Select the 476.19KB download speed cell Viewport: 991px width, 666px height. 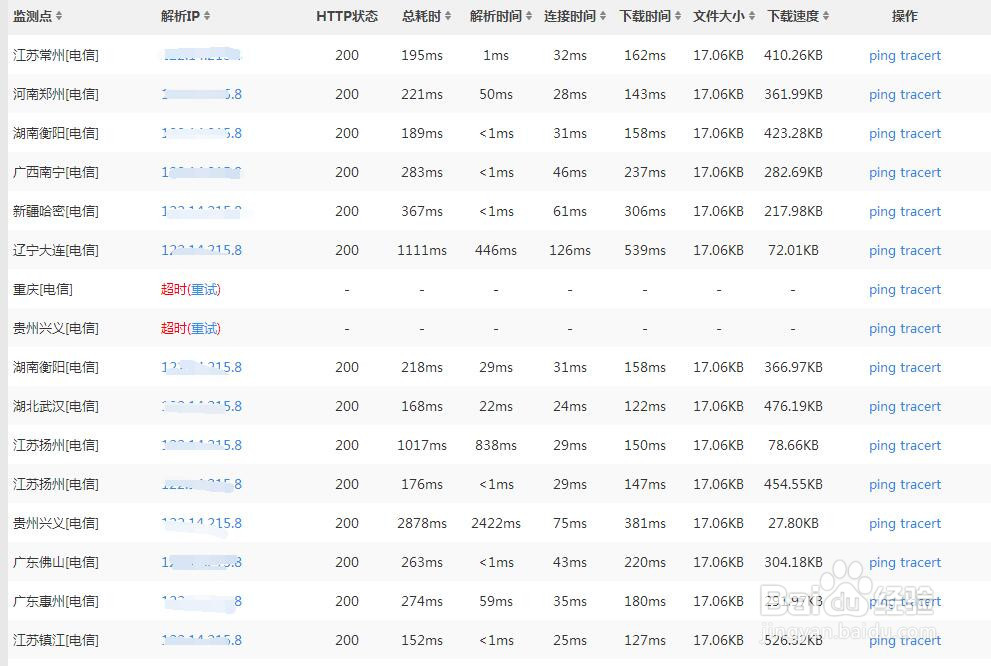click(x=793, y=406)
